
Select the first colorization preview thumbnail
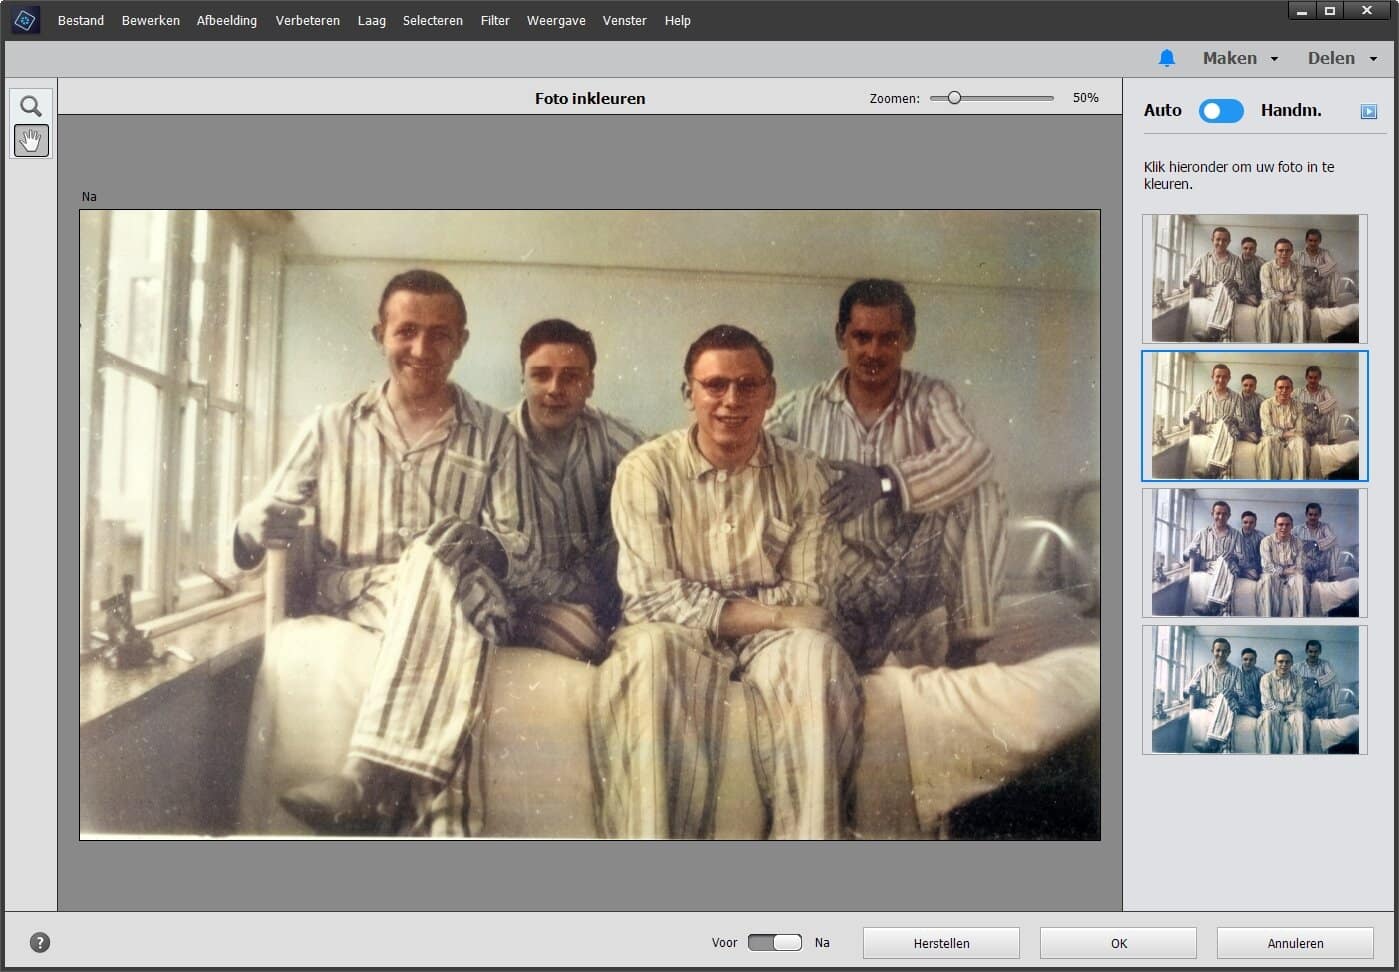1253,278
